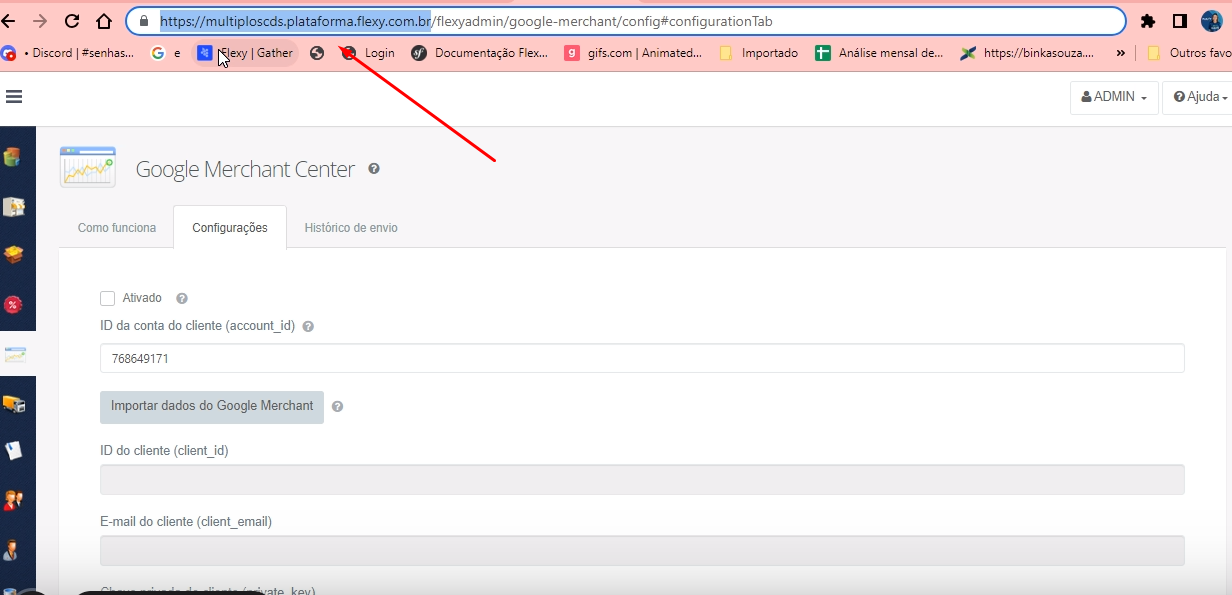Click the colored cubes sidebar icon
Viewport: 1232px width, 595px height.
(x=13, y=157)
